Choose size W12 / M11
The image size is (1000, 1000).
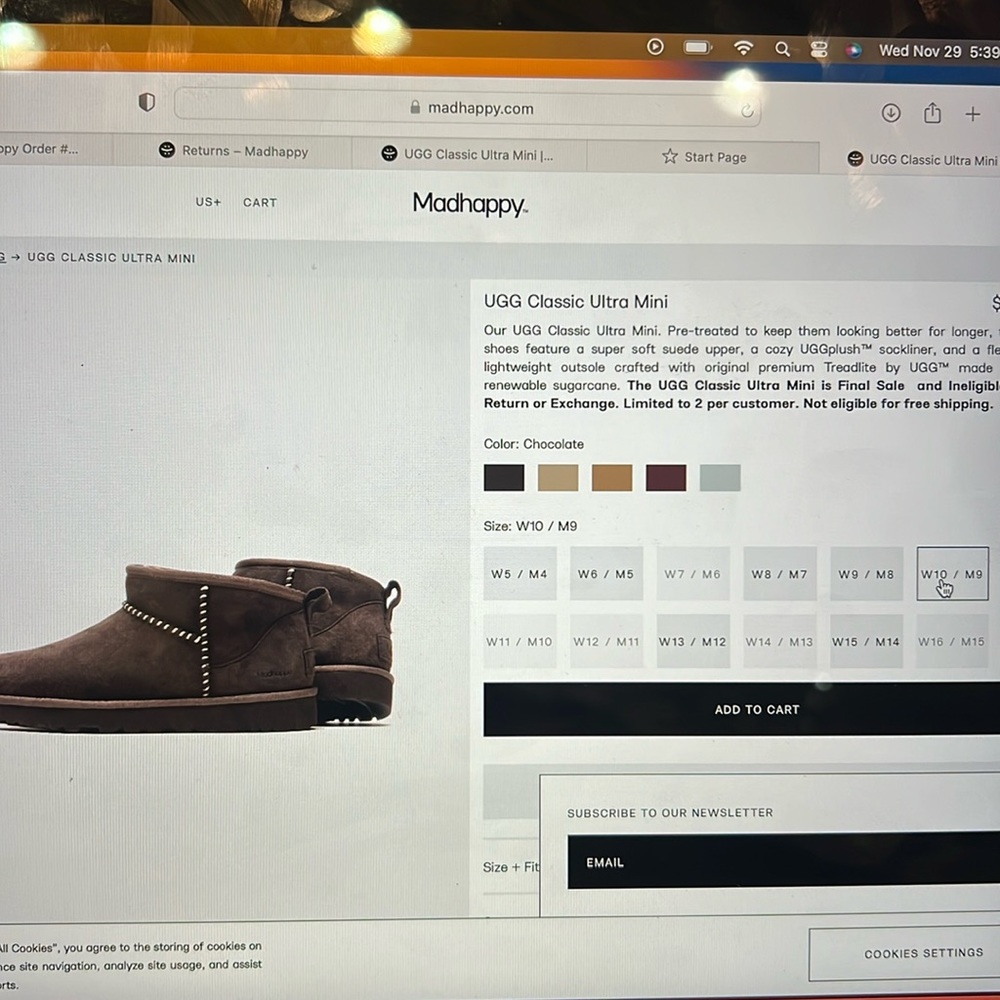click(606, 641)
